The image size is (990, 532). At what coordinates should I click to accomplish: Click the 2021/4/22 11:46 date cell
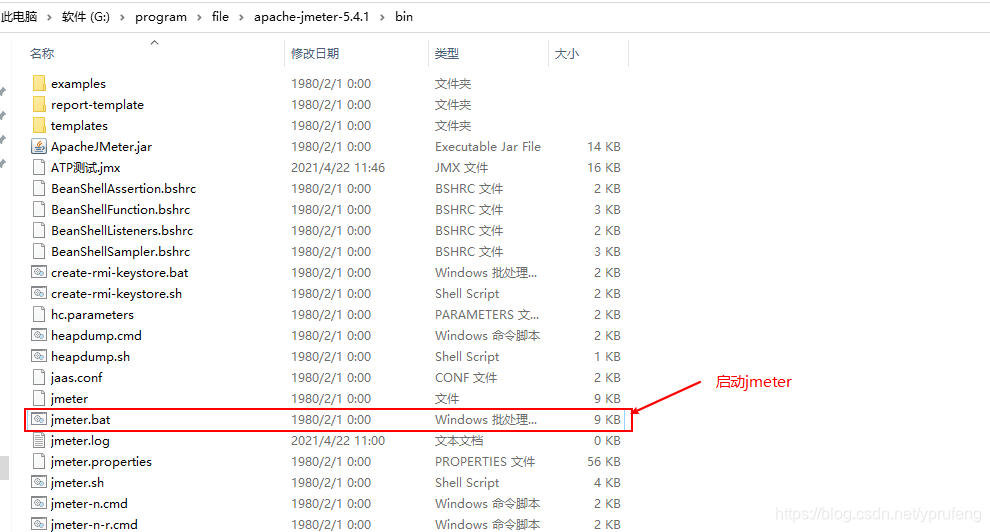pos(338,167)
